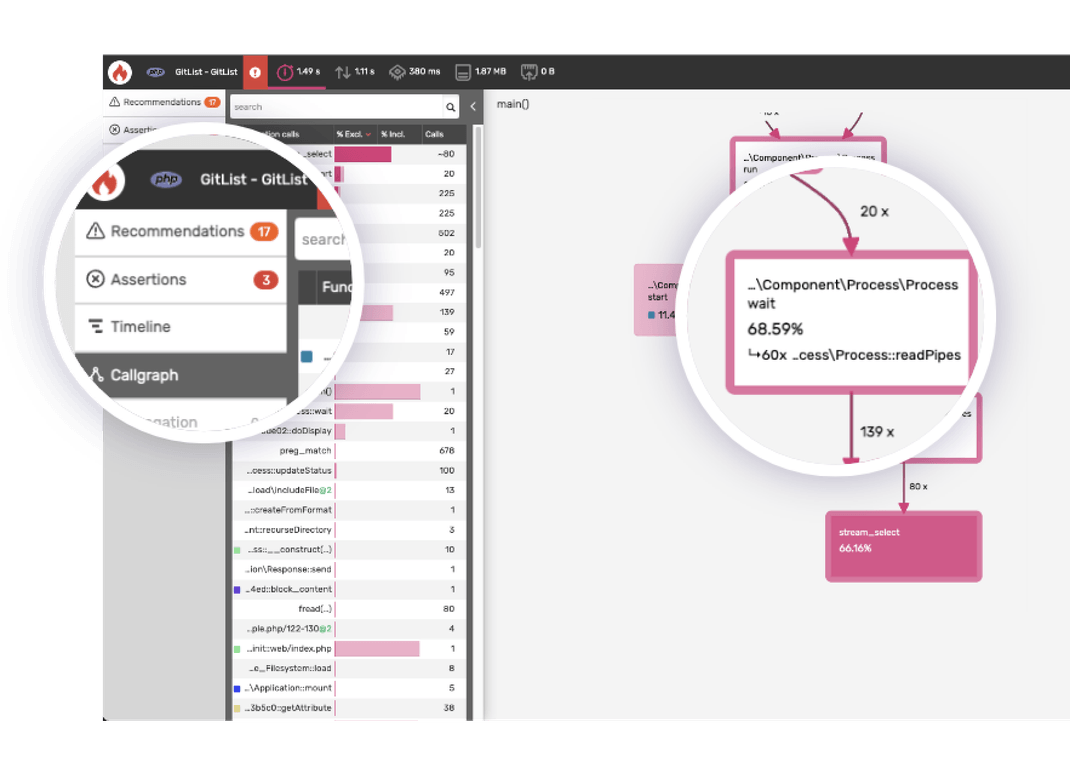1070x763 pixels.
Task: Select the ::doDisplay row
Action: point(349,431)
